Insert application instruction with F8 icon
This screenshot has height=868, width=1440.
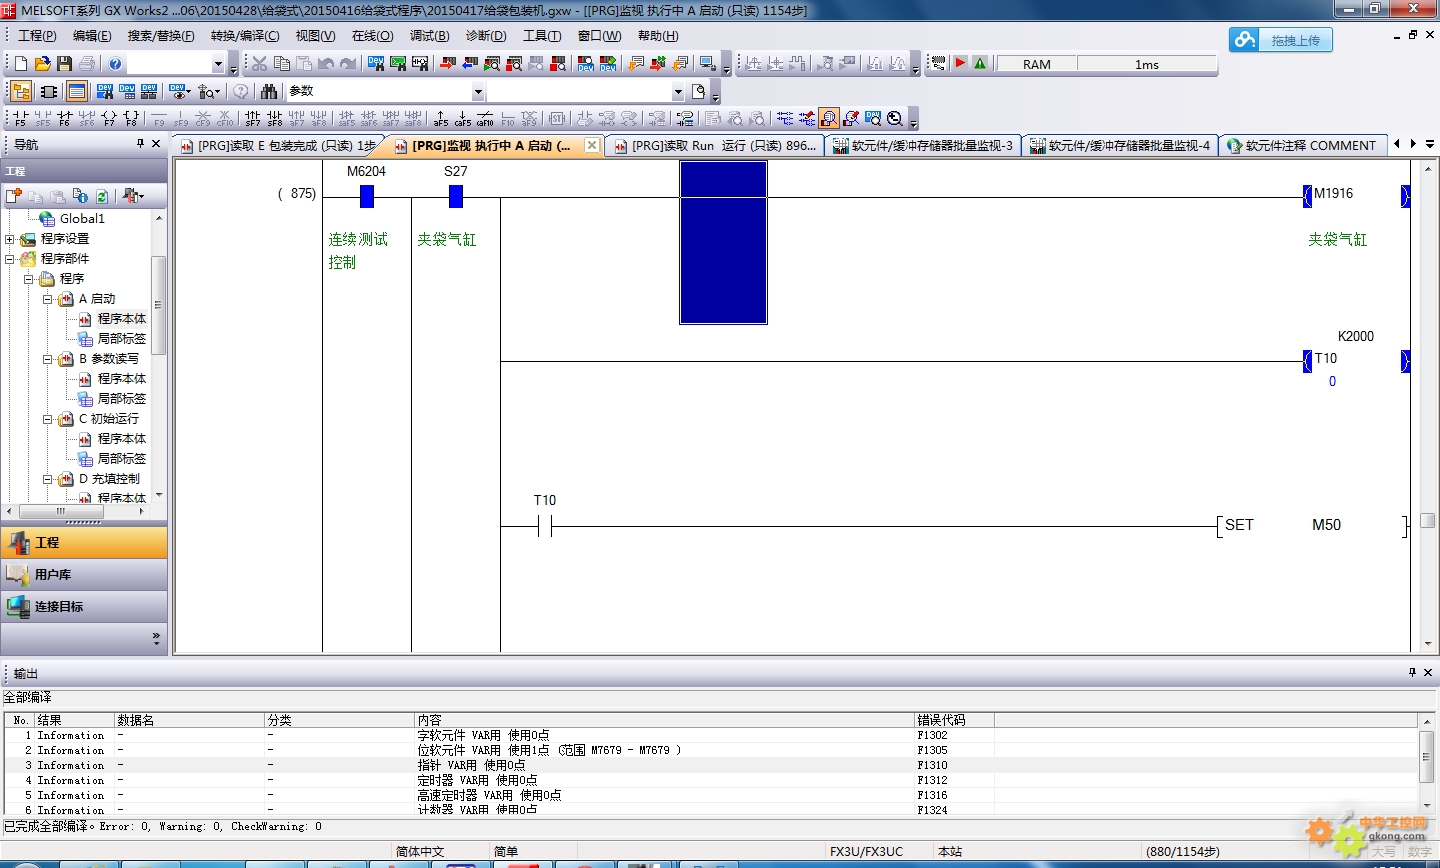tap(131, 118)
